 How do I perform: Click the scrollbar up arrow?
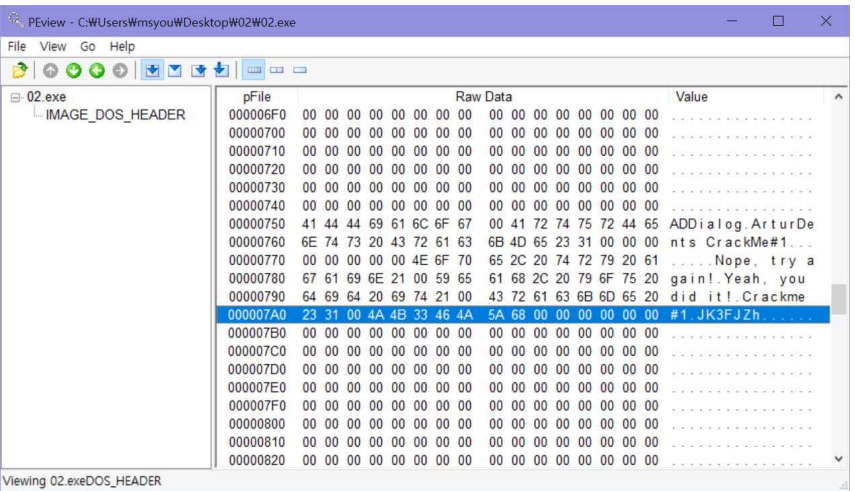(x=839, y=97)
